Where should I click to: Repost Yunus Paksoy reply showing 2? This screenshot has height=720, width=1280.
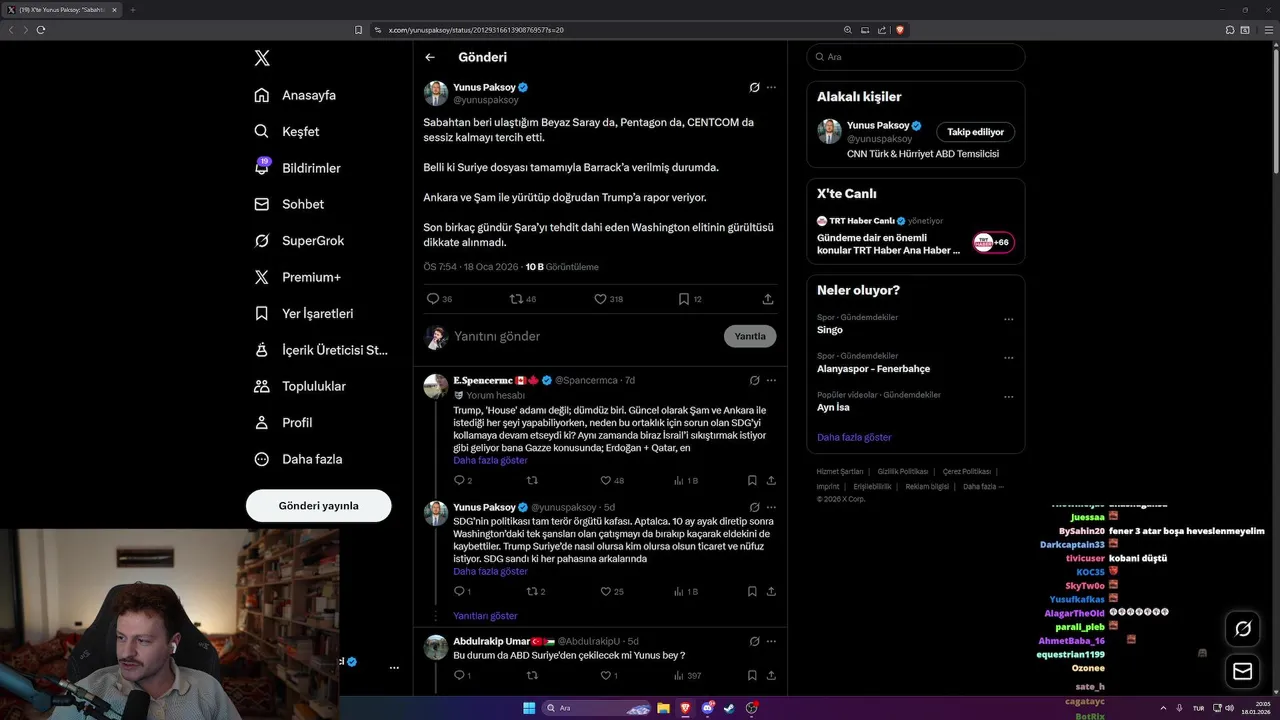click(x=536, y=592)
